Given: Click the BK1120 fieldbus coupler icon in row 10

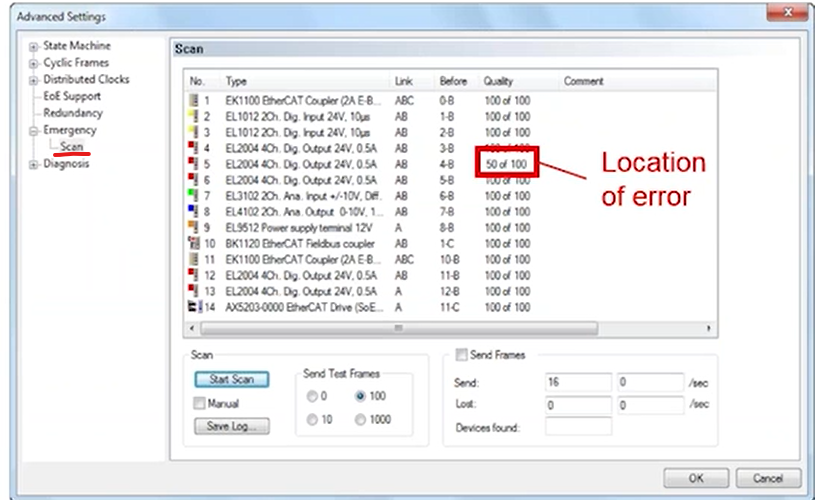Looking at the screenshot, I should click(194, 243).
